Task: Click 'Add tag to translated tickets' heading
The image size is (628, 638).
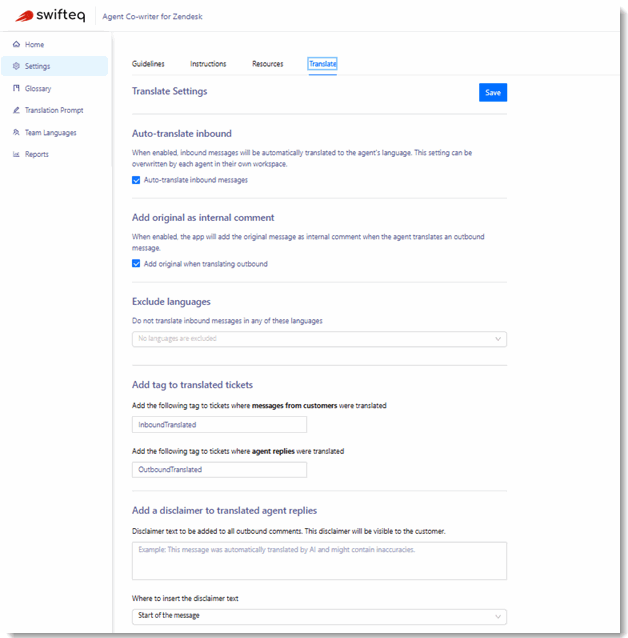Action: click(192, 385)
